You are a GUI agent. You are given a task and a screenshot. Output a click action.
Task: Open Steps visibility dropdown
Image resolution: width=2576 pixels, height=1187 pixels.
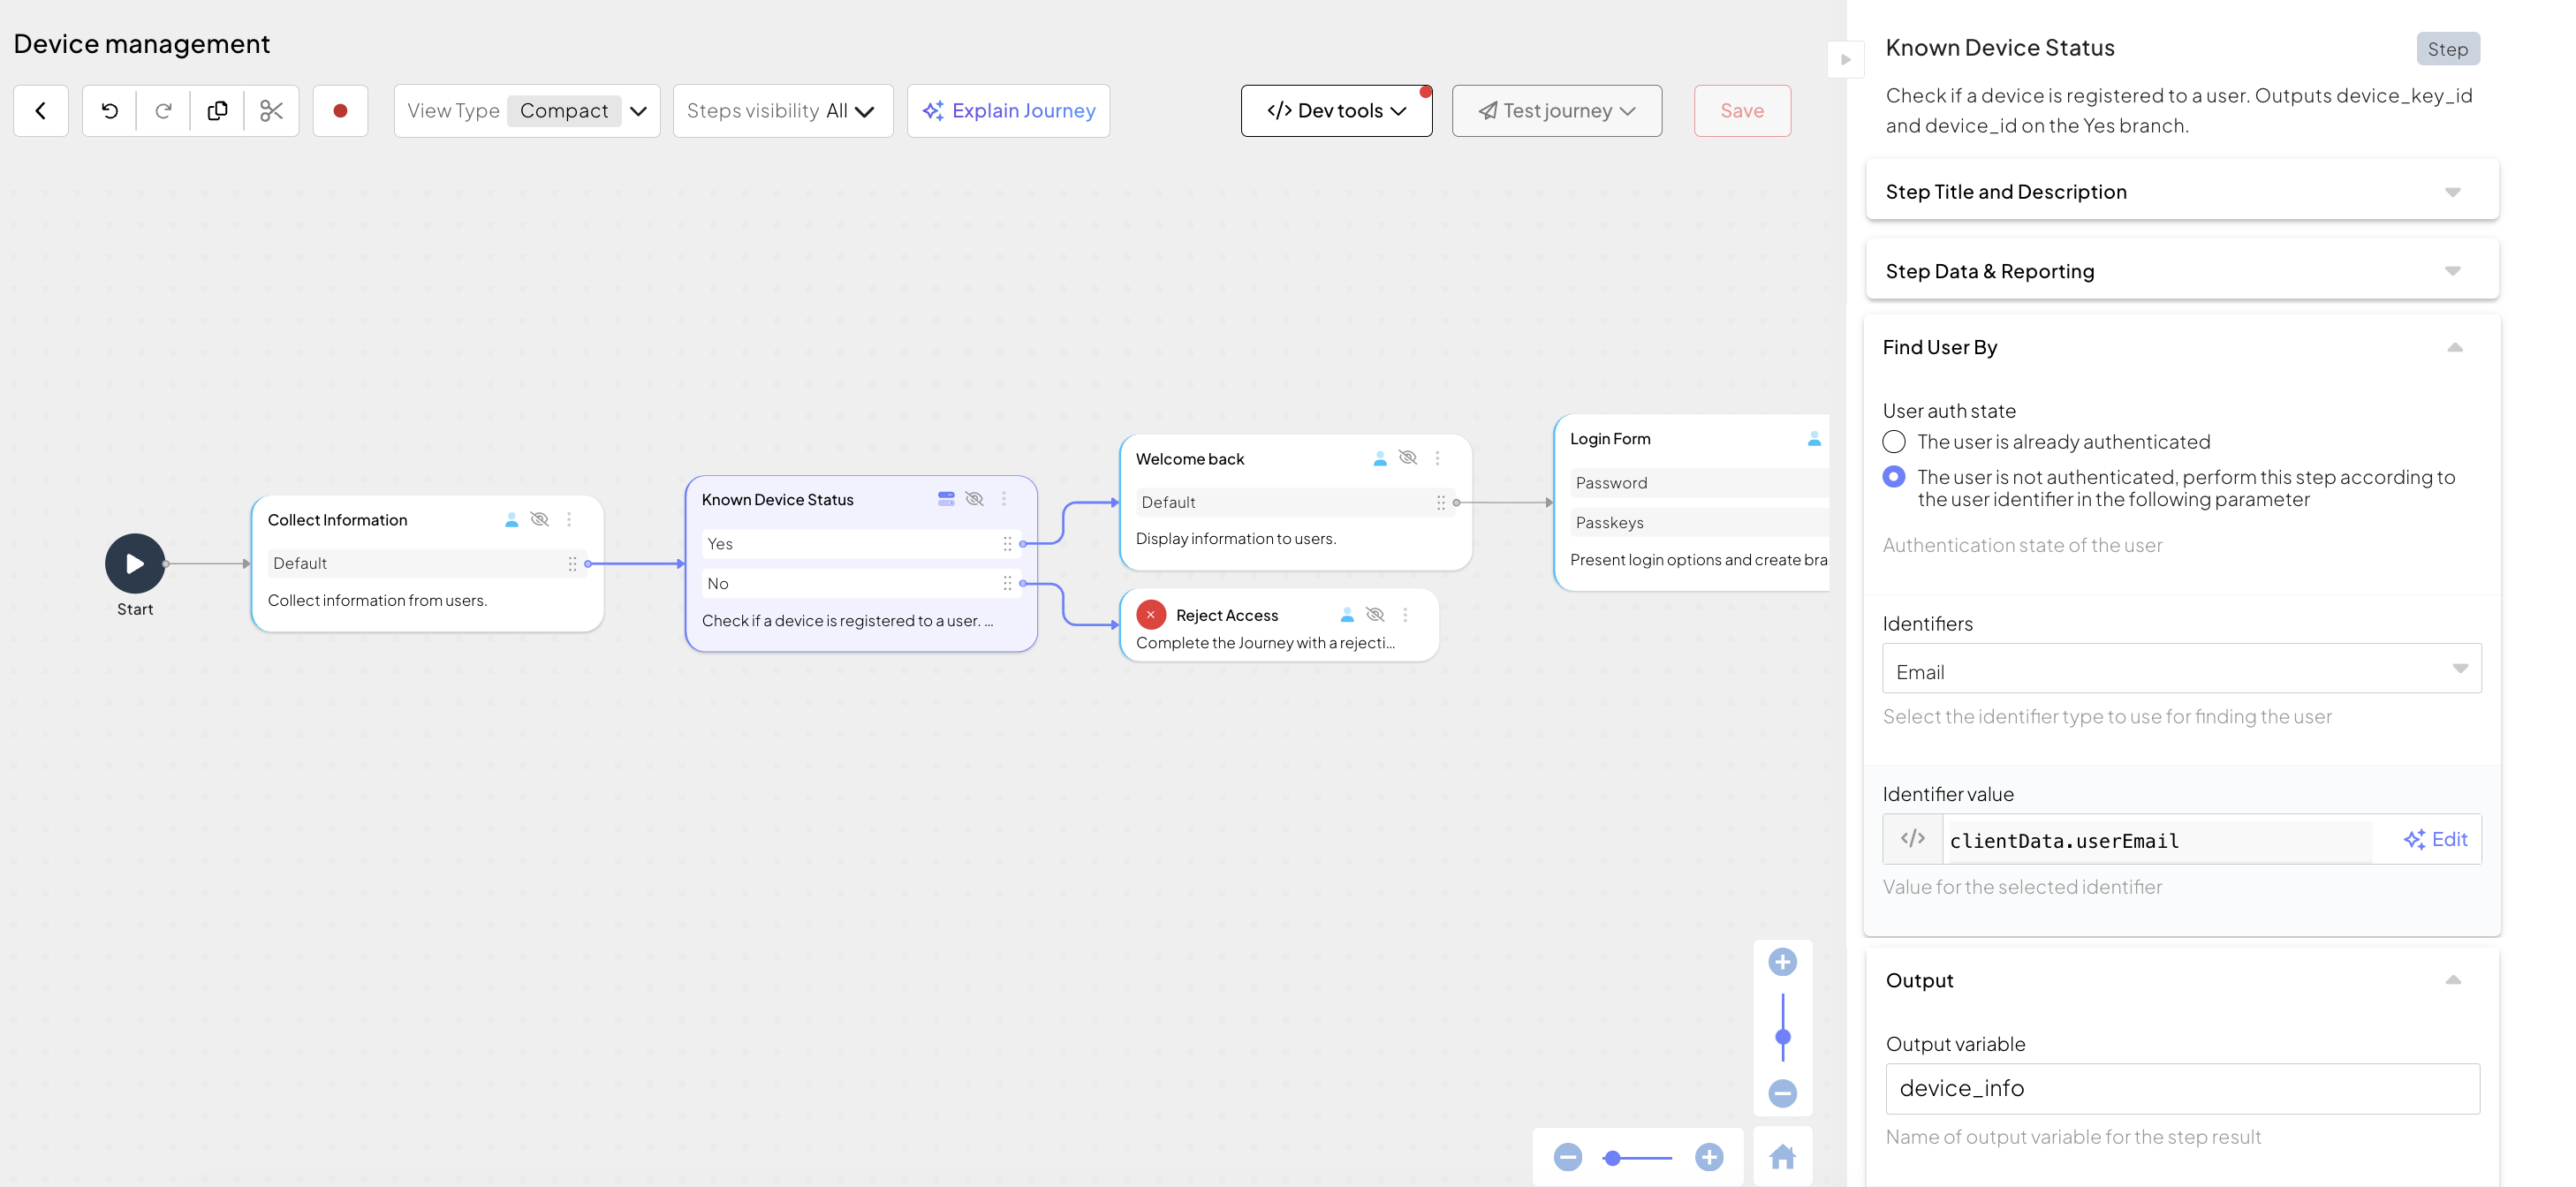pos(783,110)
